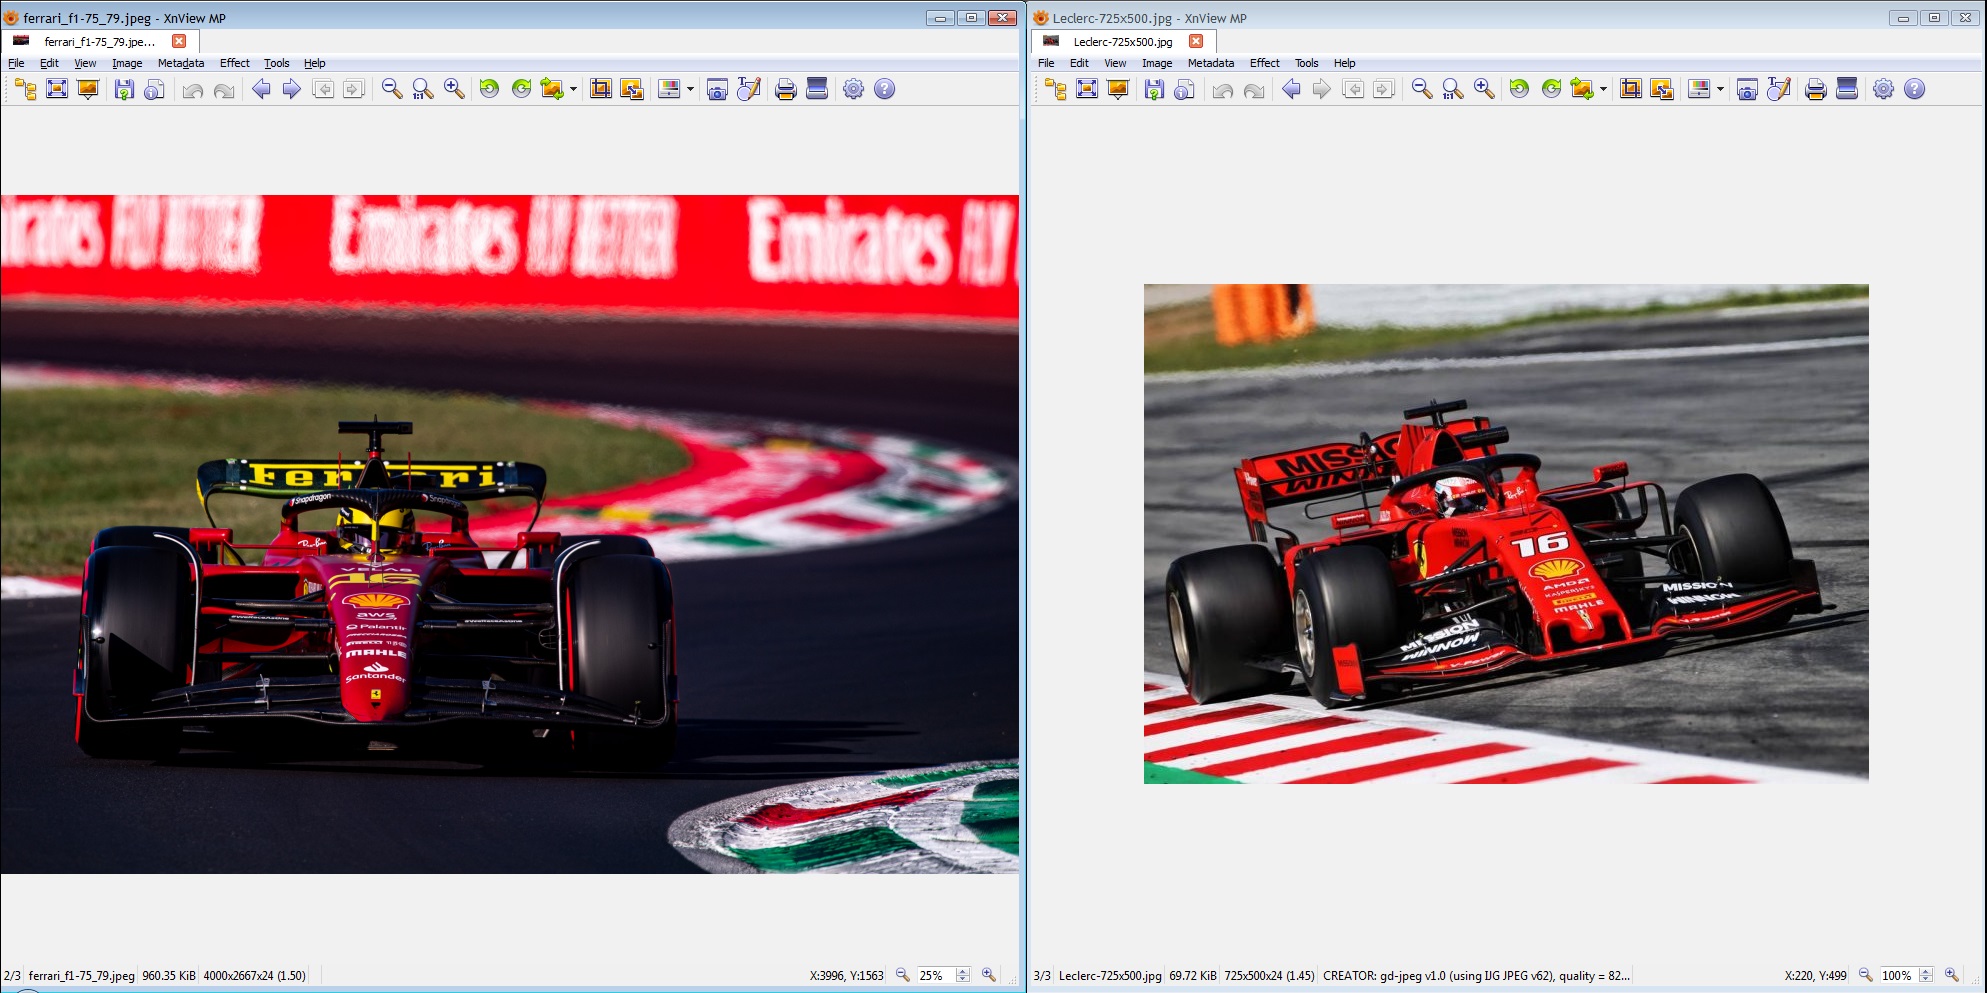The width and height of the screenshot is (1987, 993).
Task: Open the Effect menu in the ferrari window
Action: (234, 63)
